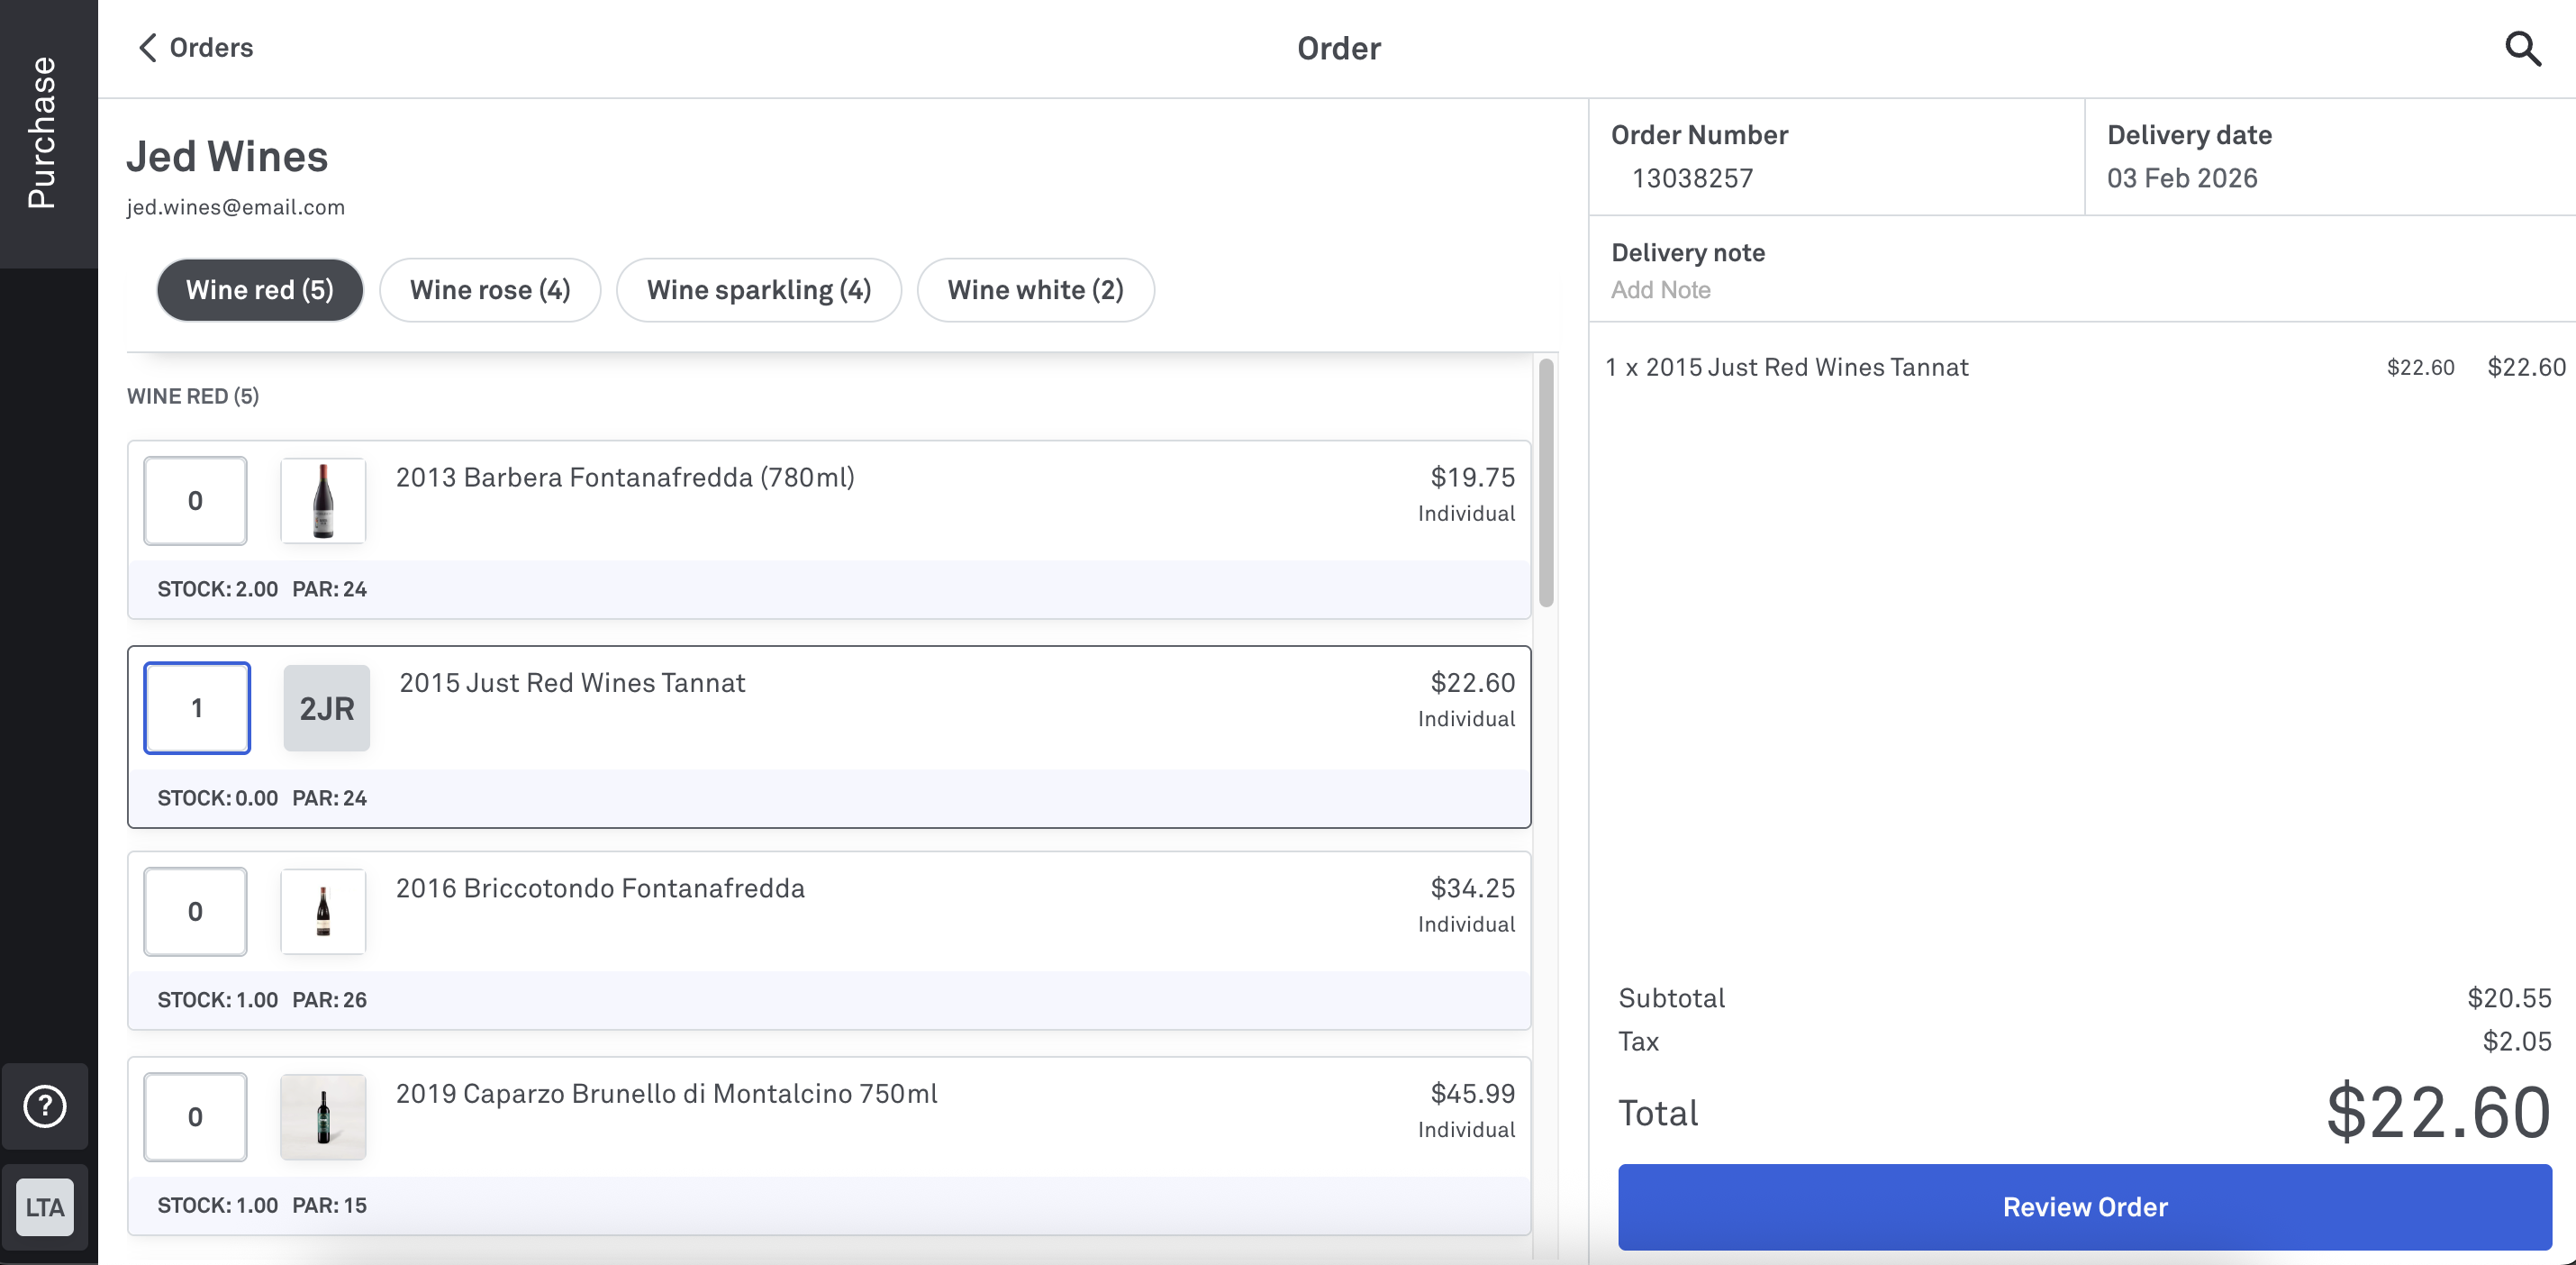
Task: Select the Wine red (5) tab
Action: 260,290
